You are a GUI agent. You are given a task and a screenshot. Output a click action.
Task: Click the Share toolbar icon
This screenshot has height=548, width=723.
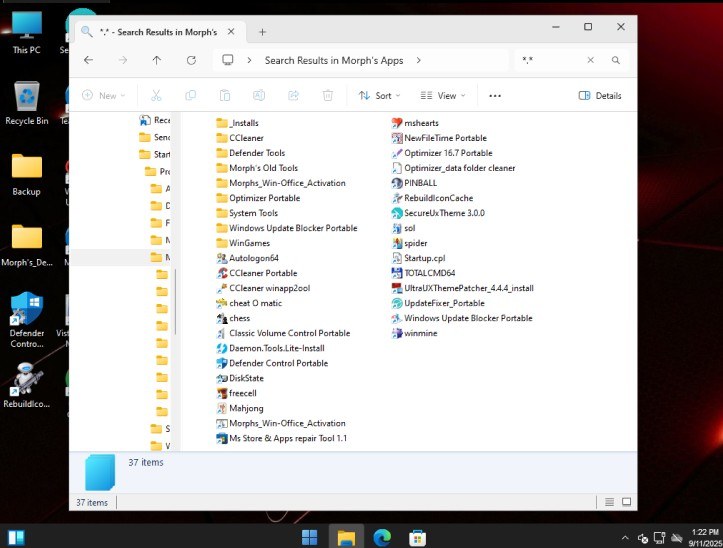coord(293,95)
